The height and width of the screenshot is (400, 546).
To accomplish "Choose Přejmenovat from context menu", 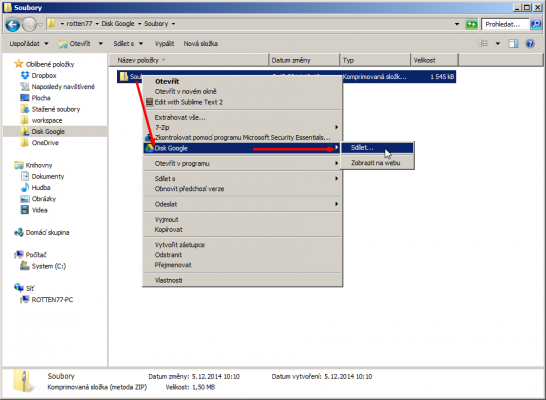I will 242,265.
